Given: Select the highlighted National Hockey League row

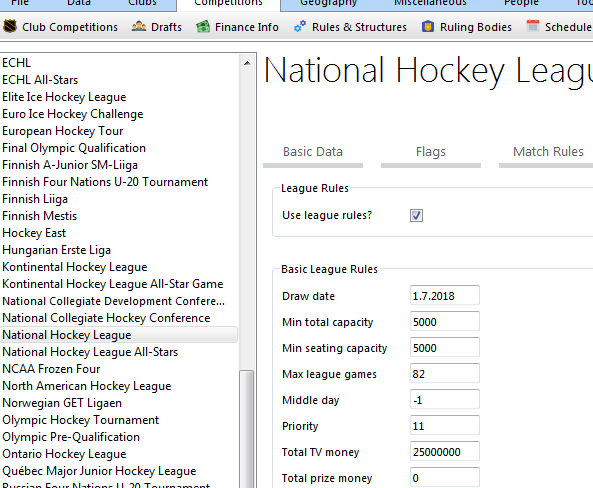Looking at the screenshot, I should coord(119,335).
